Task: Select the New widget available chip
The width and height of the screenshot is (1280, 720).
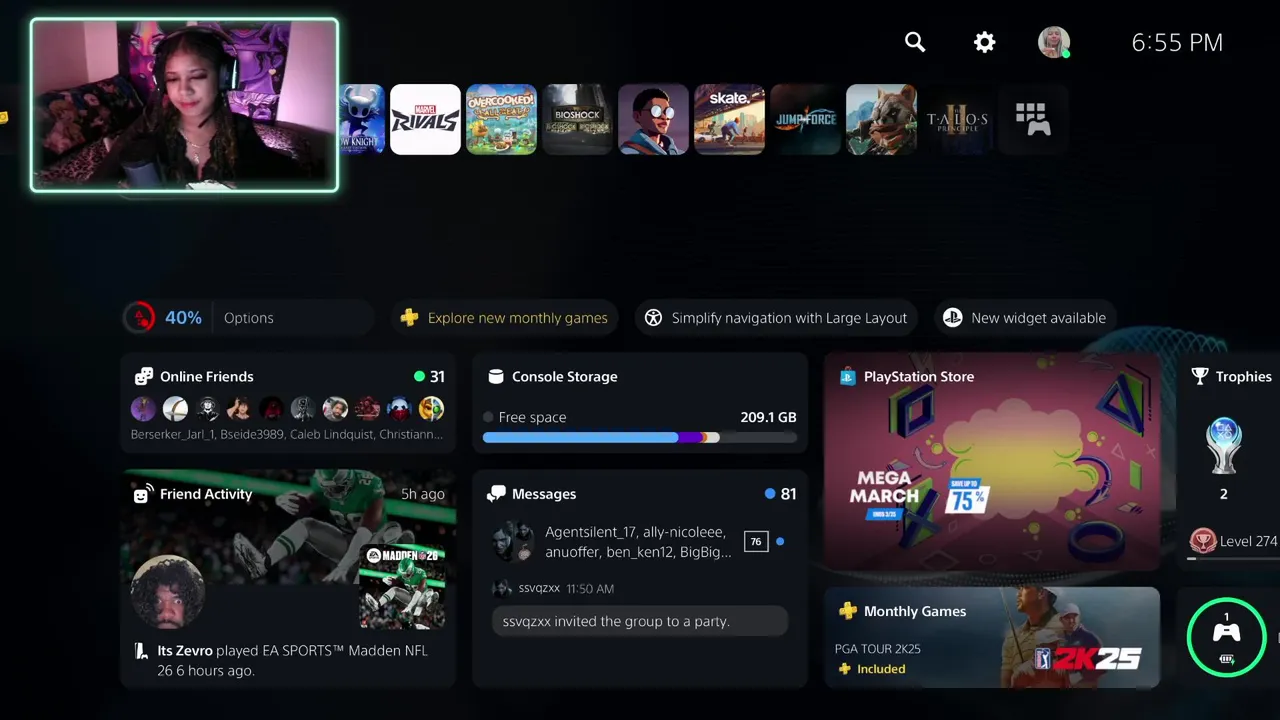Action: tap(1025, 318)
